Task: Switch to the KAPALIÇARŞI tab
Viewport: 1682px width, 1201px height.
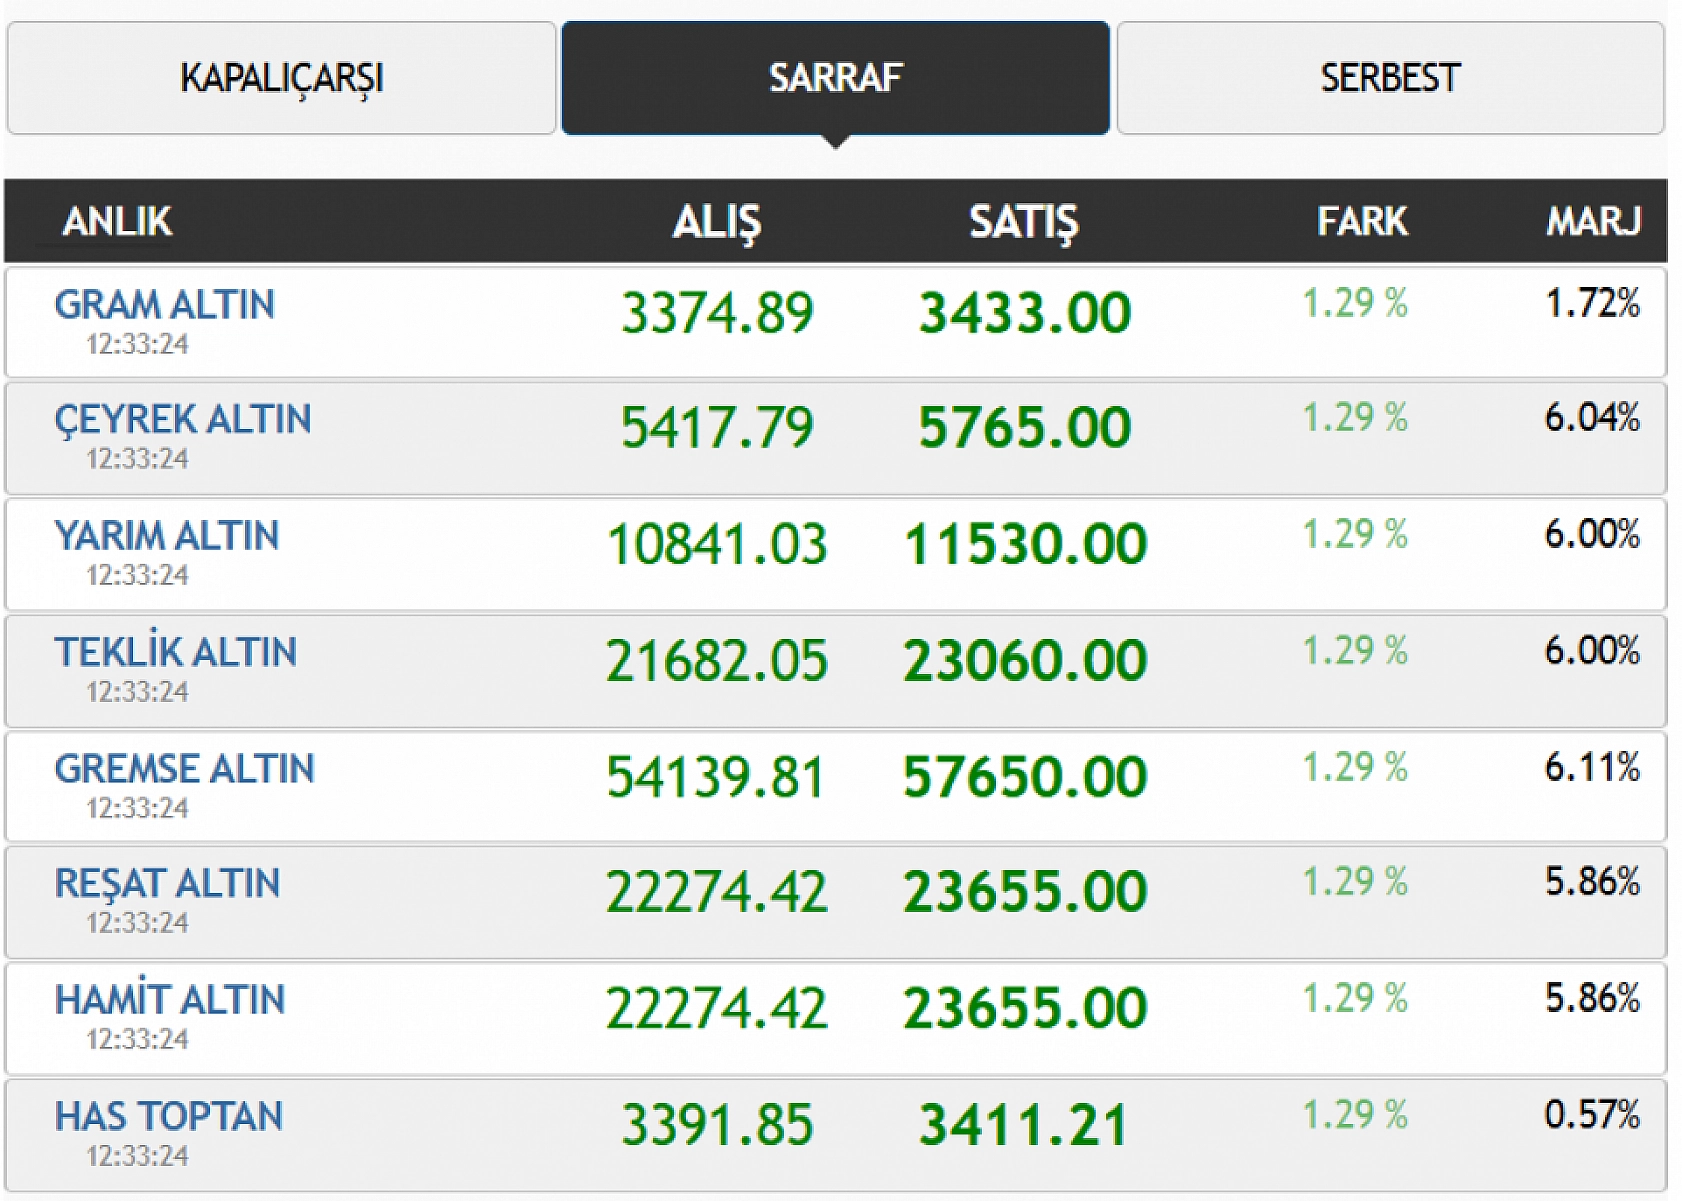Action: point(281,78)
